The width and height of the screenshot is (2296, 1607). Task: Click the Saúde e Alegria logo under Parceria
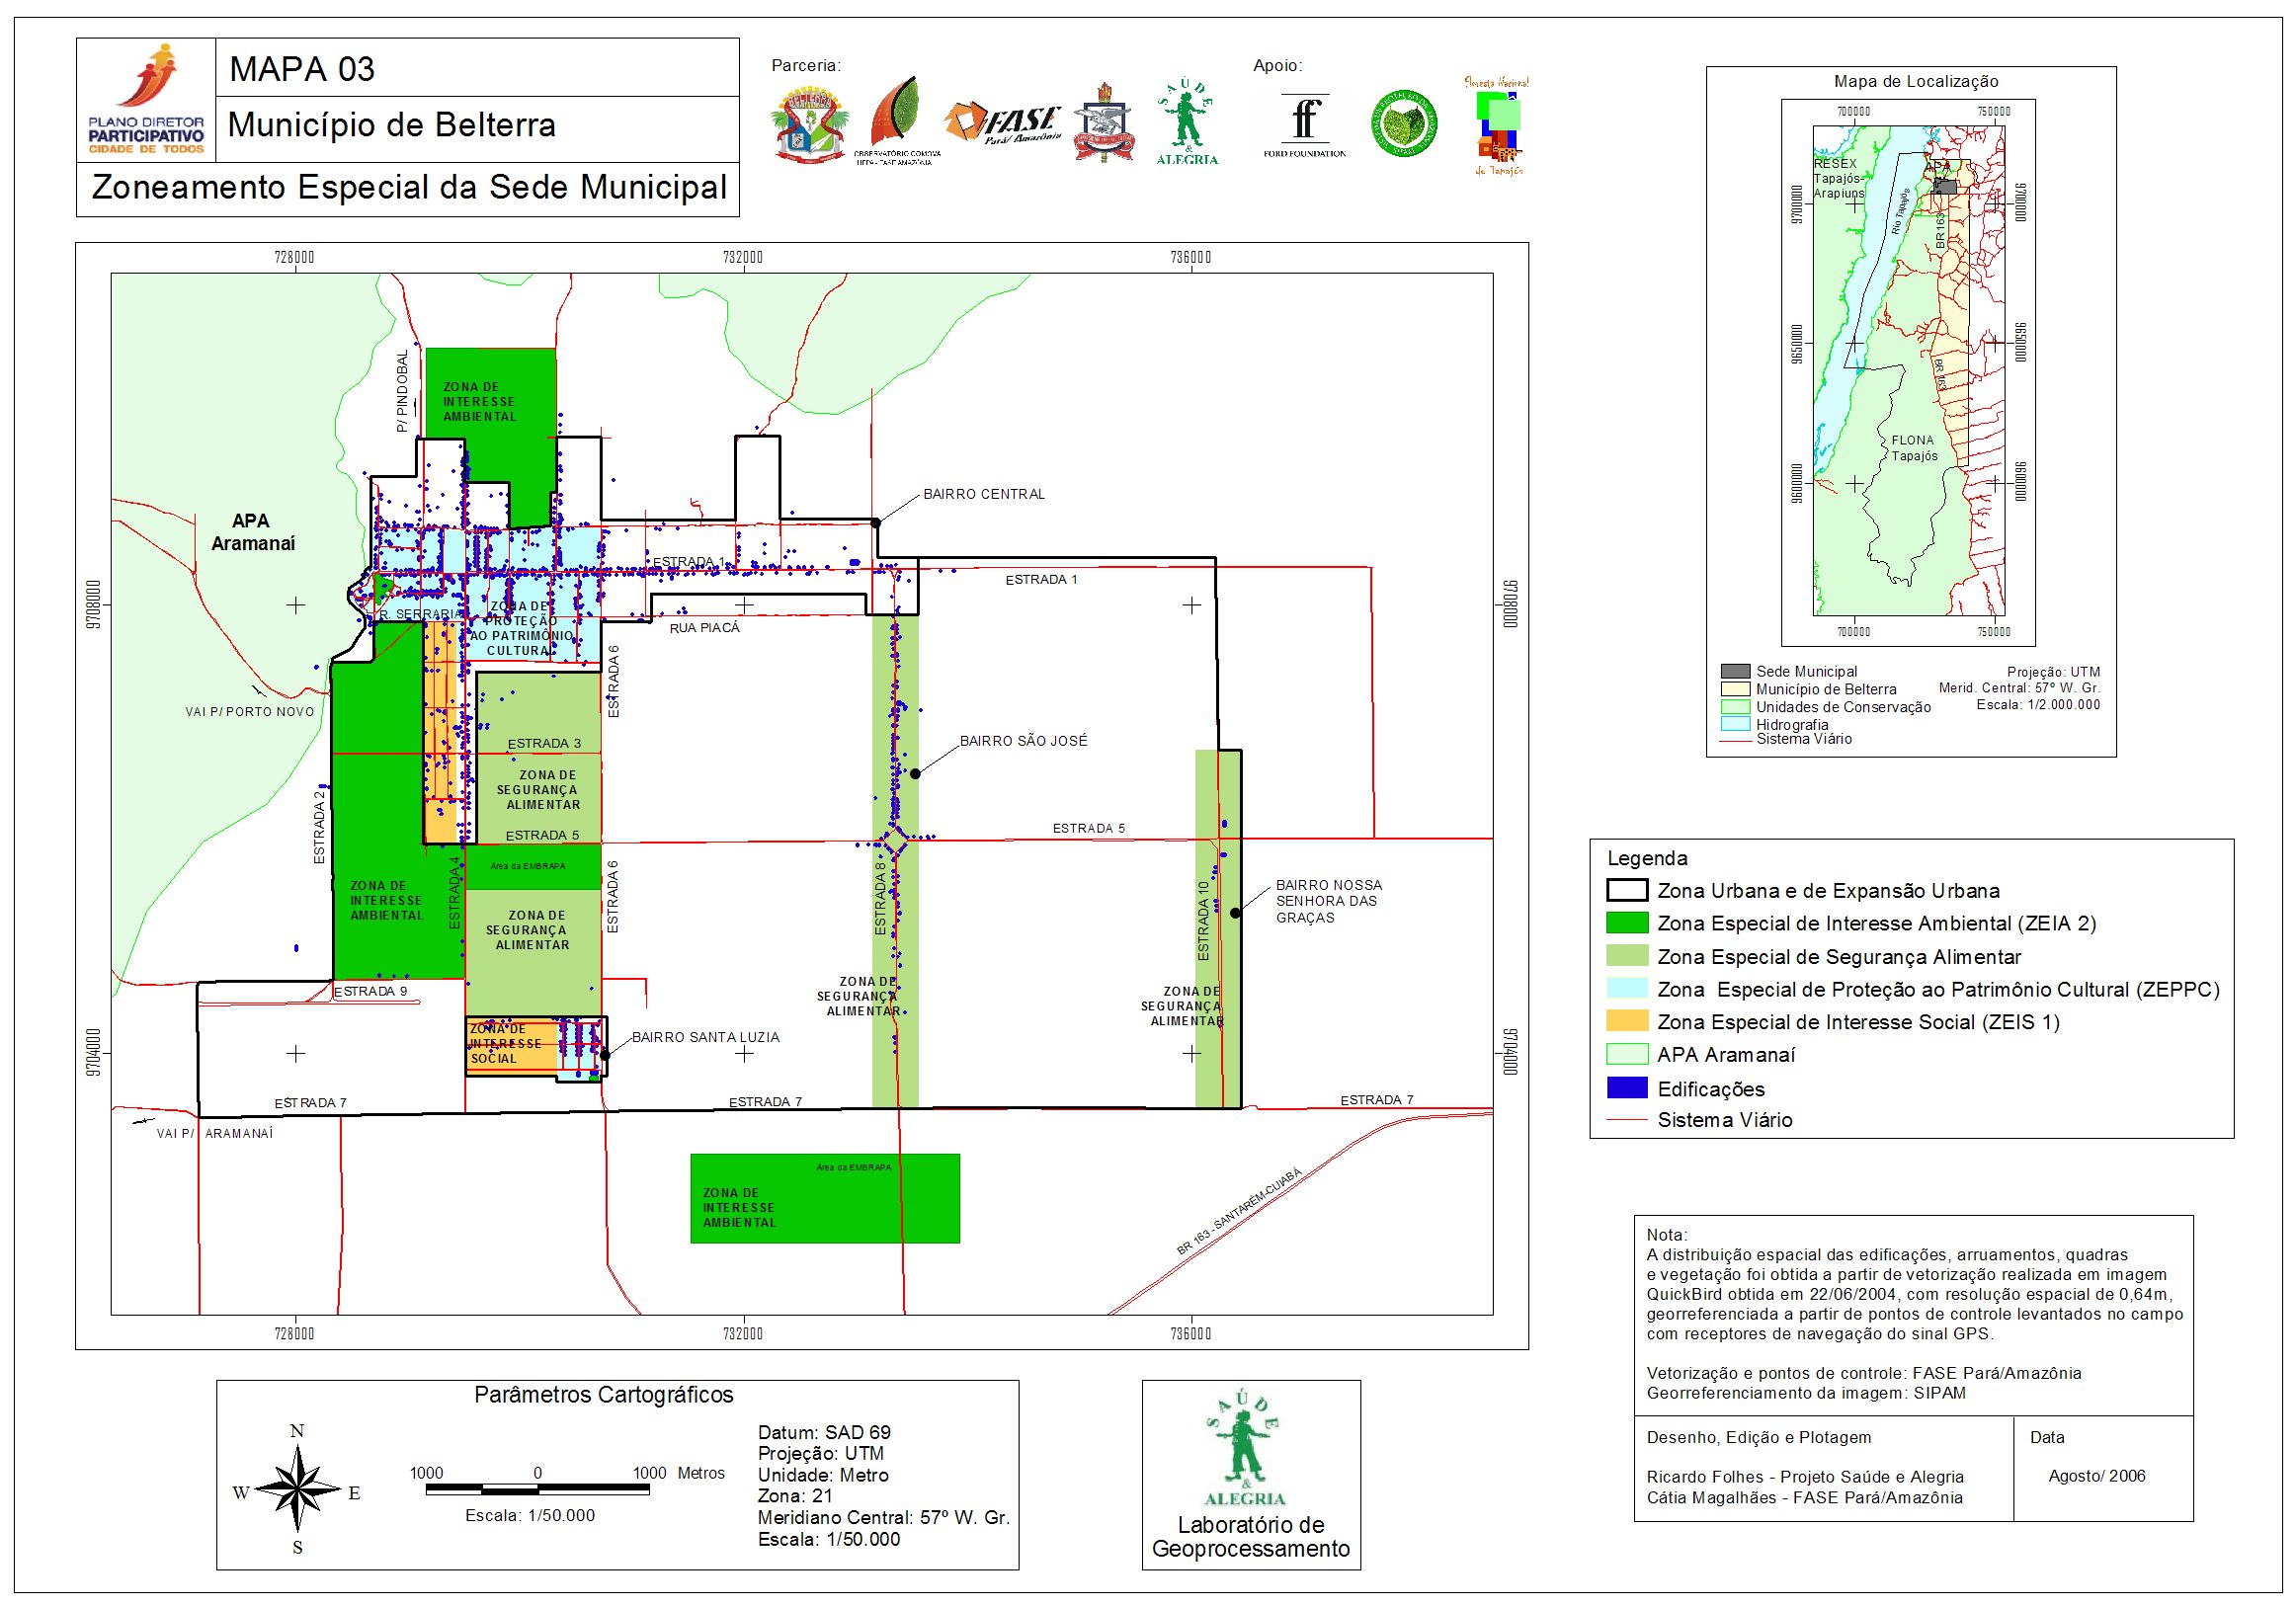[1187, 122]
